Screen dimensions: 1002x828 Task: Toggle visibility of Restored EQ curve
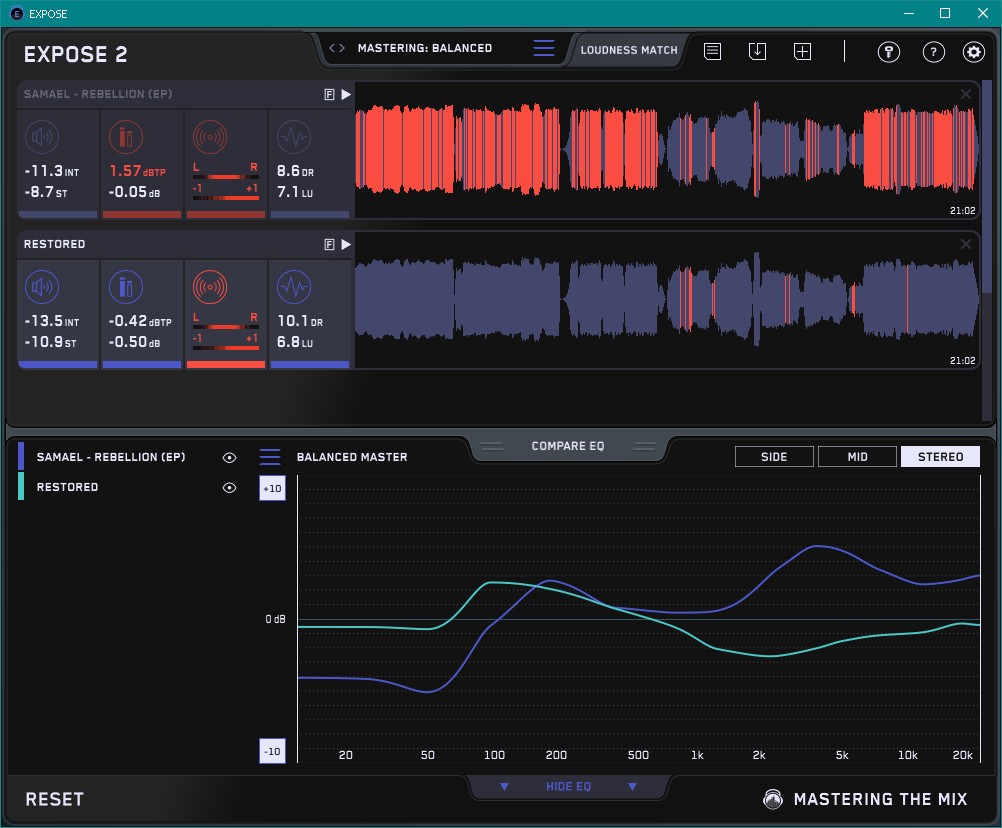(230, 487)
